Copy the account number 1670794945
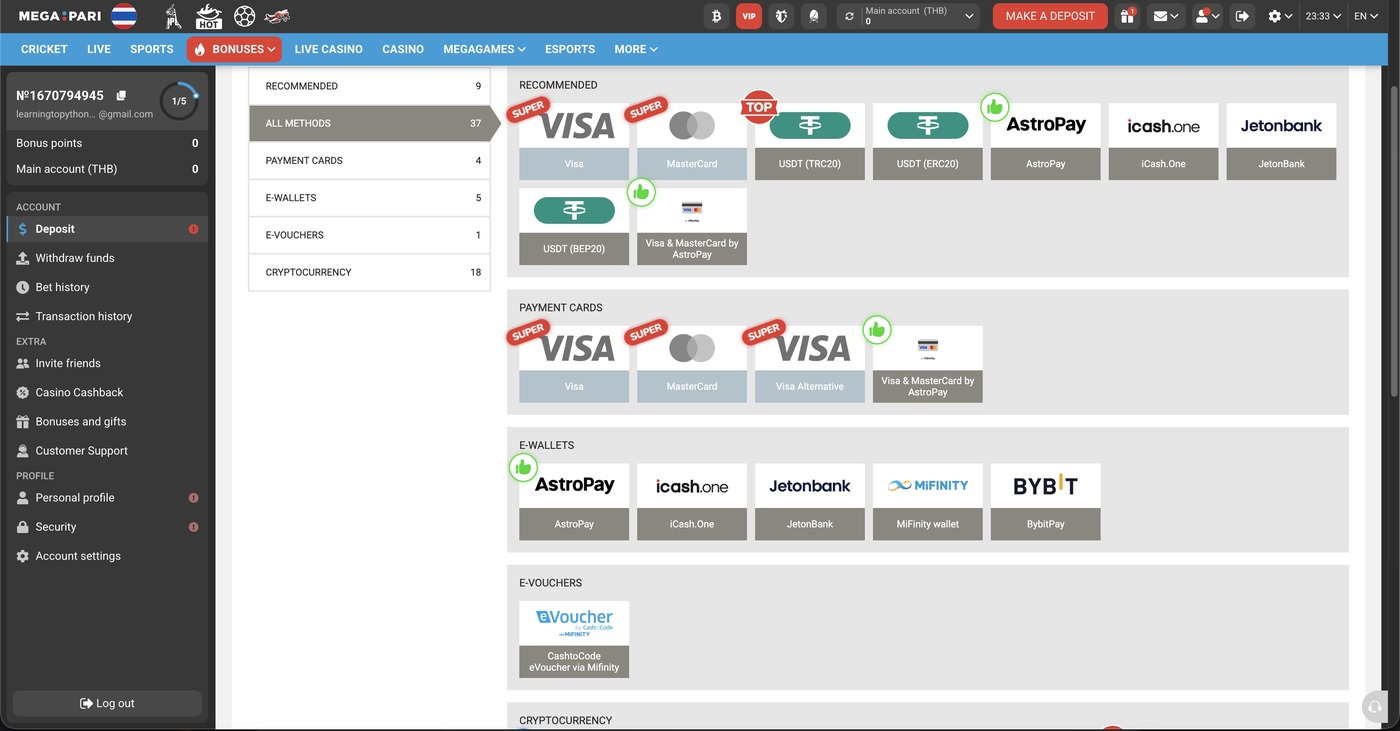The height and width of the screenshot is (731, 1400). tap(121, 96)
